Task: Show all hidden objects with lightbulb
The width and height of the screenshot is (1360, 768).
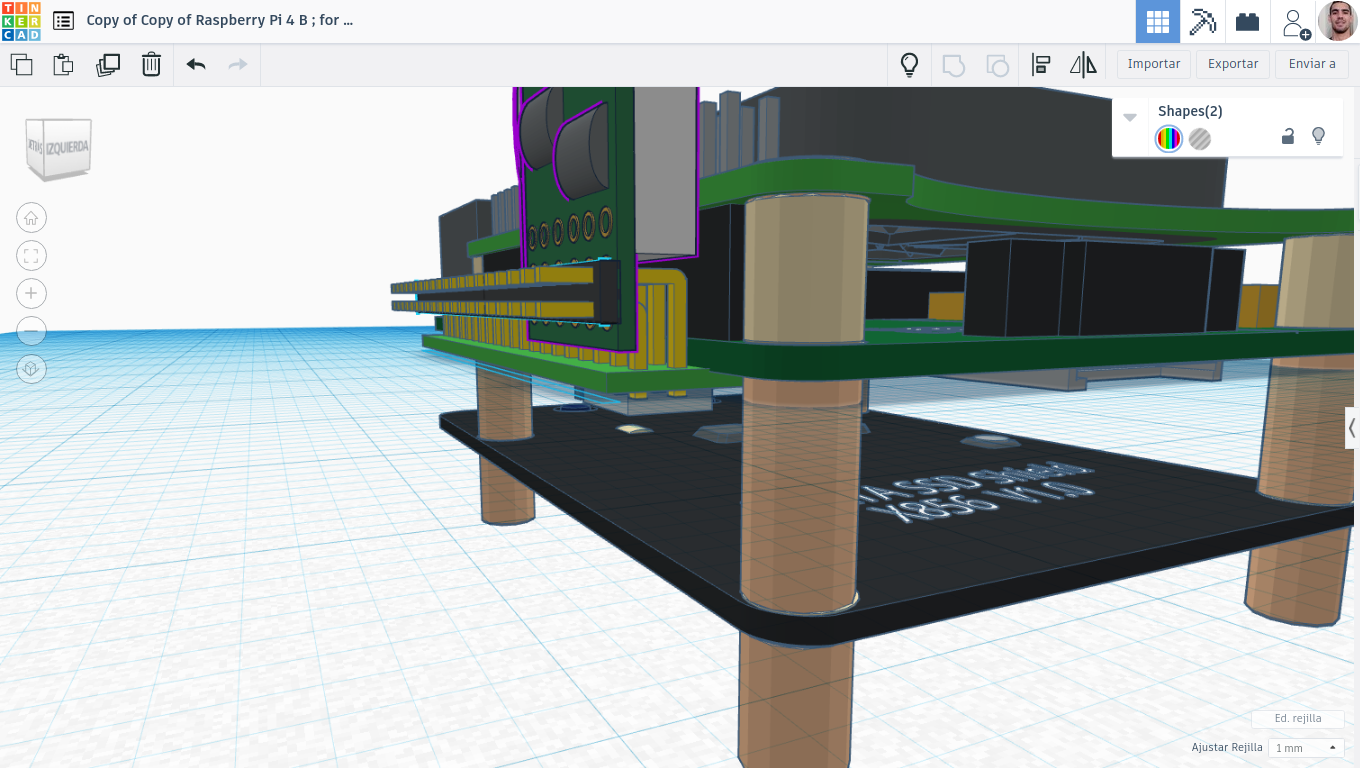Action: 909,65
